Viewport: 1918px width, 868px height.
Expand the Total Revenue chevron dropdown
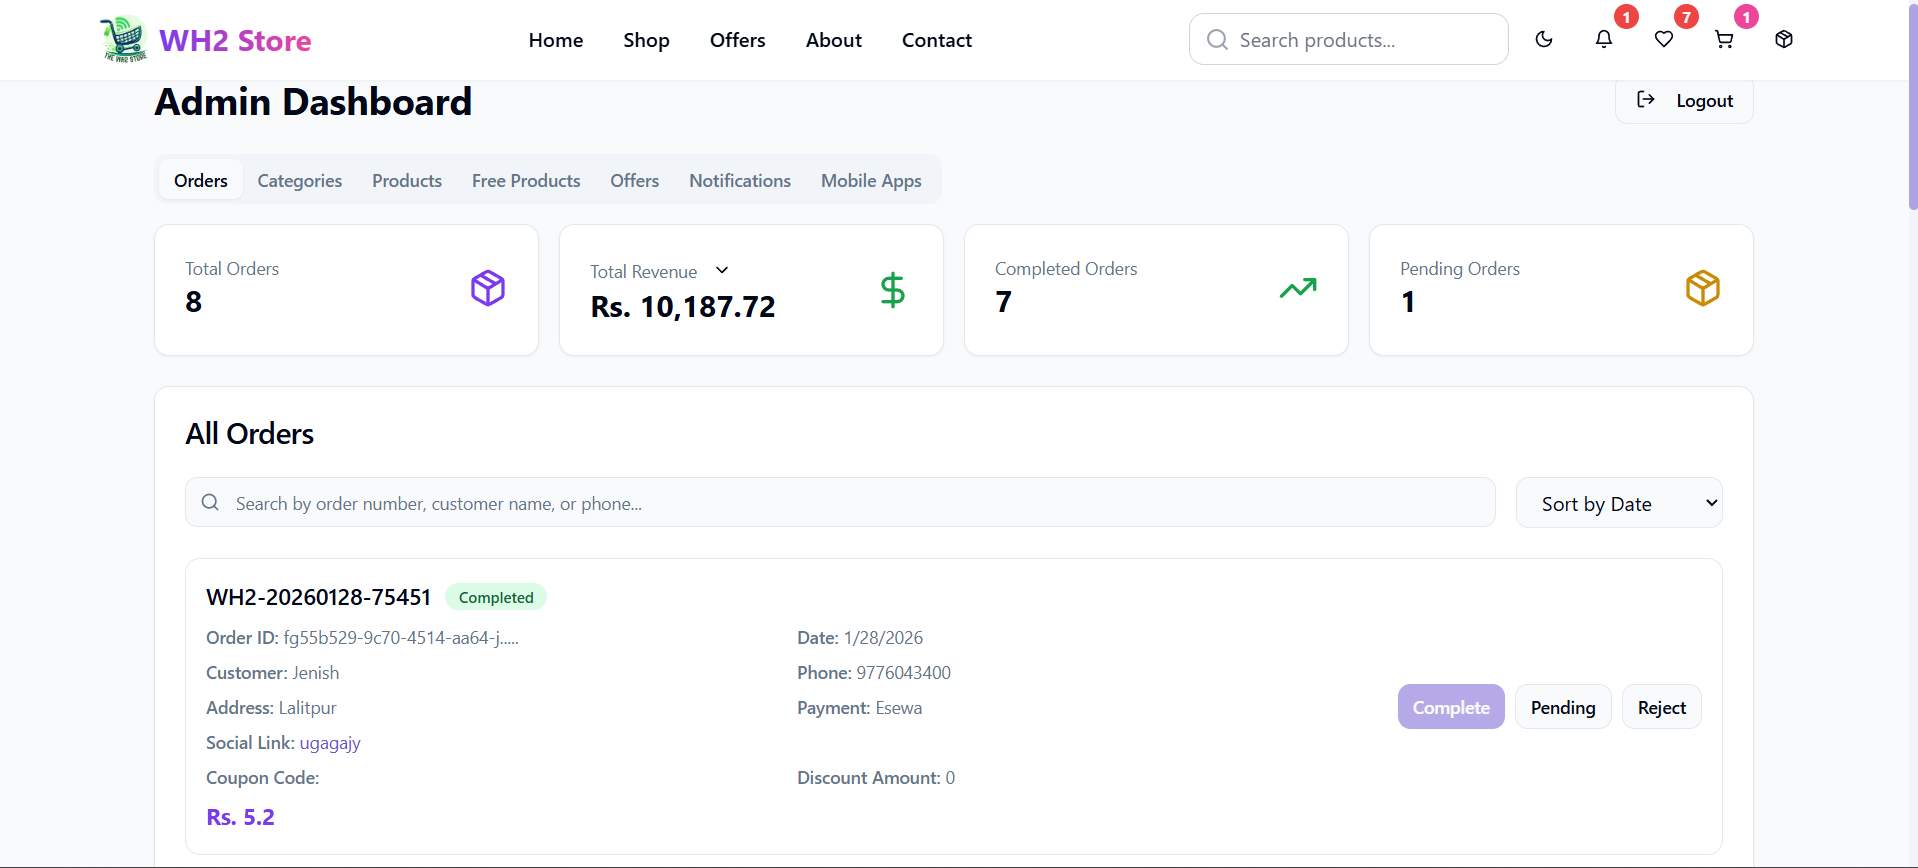coord(722,271)
